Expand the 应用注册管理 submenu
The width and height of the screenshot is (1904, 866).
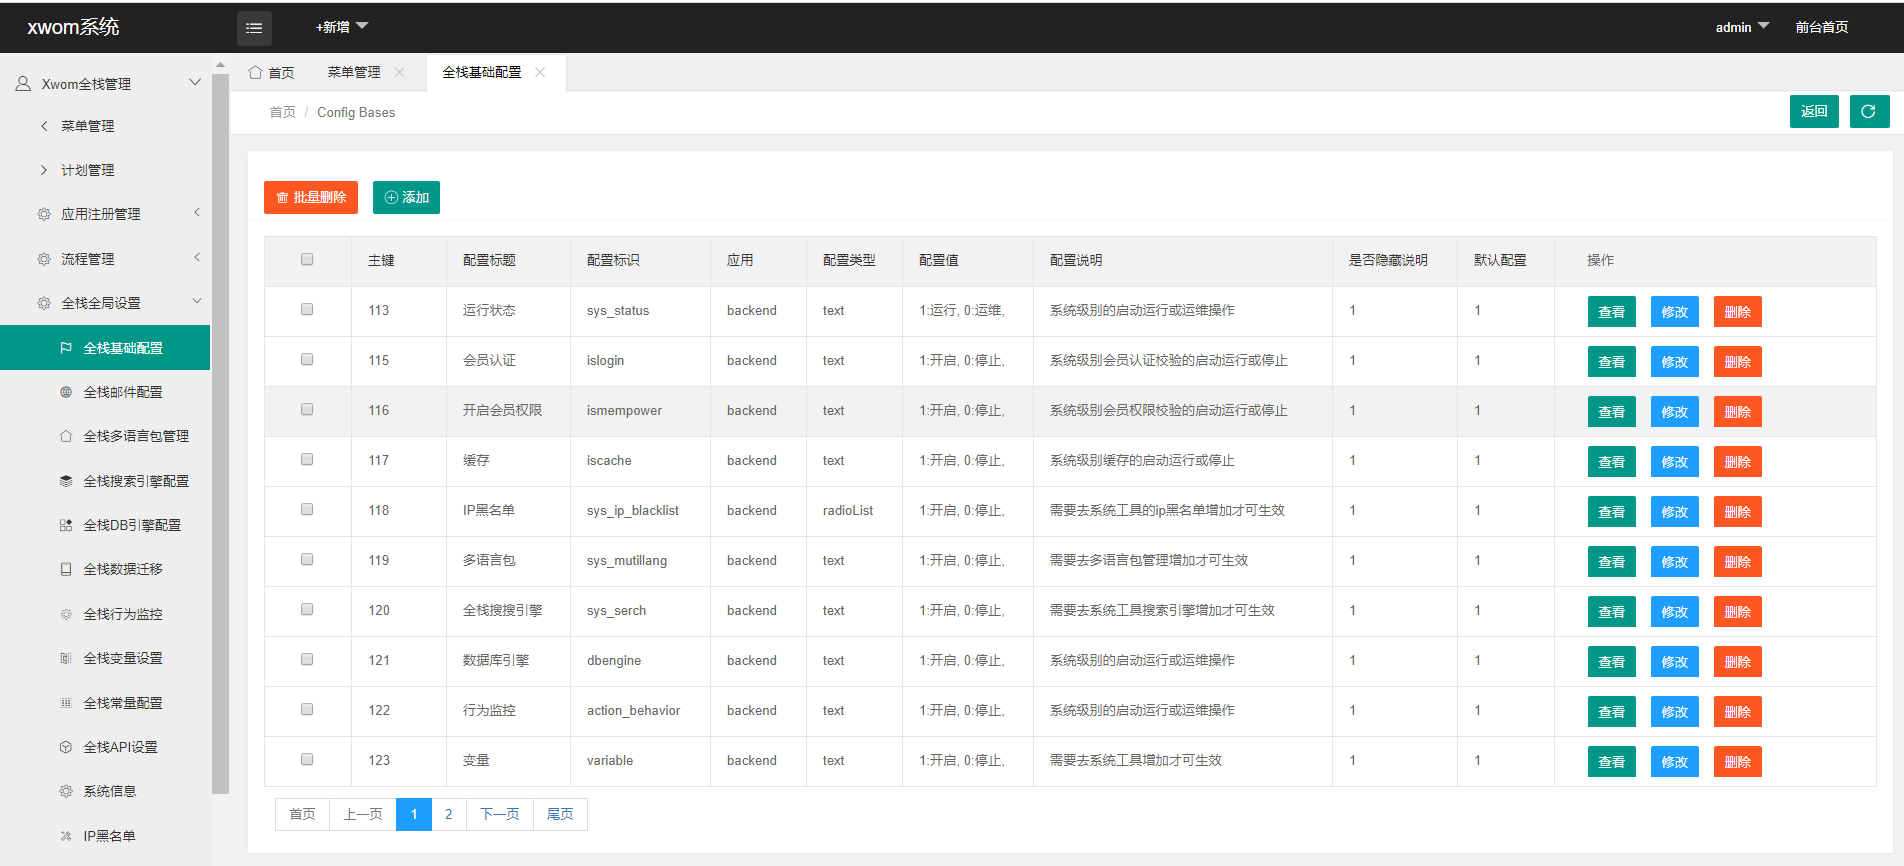point(197,212)
